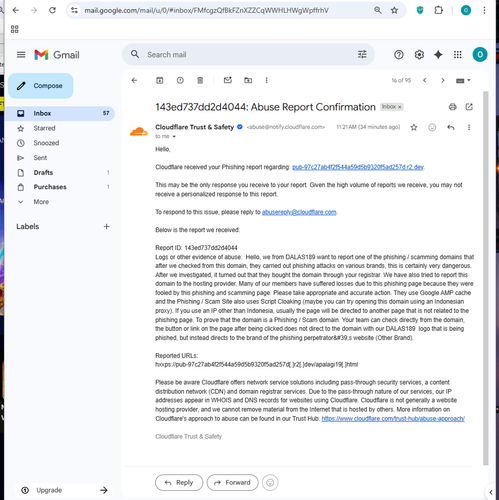Create new label with plus icon

pyautogui.click(x=106, y=227)
